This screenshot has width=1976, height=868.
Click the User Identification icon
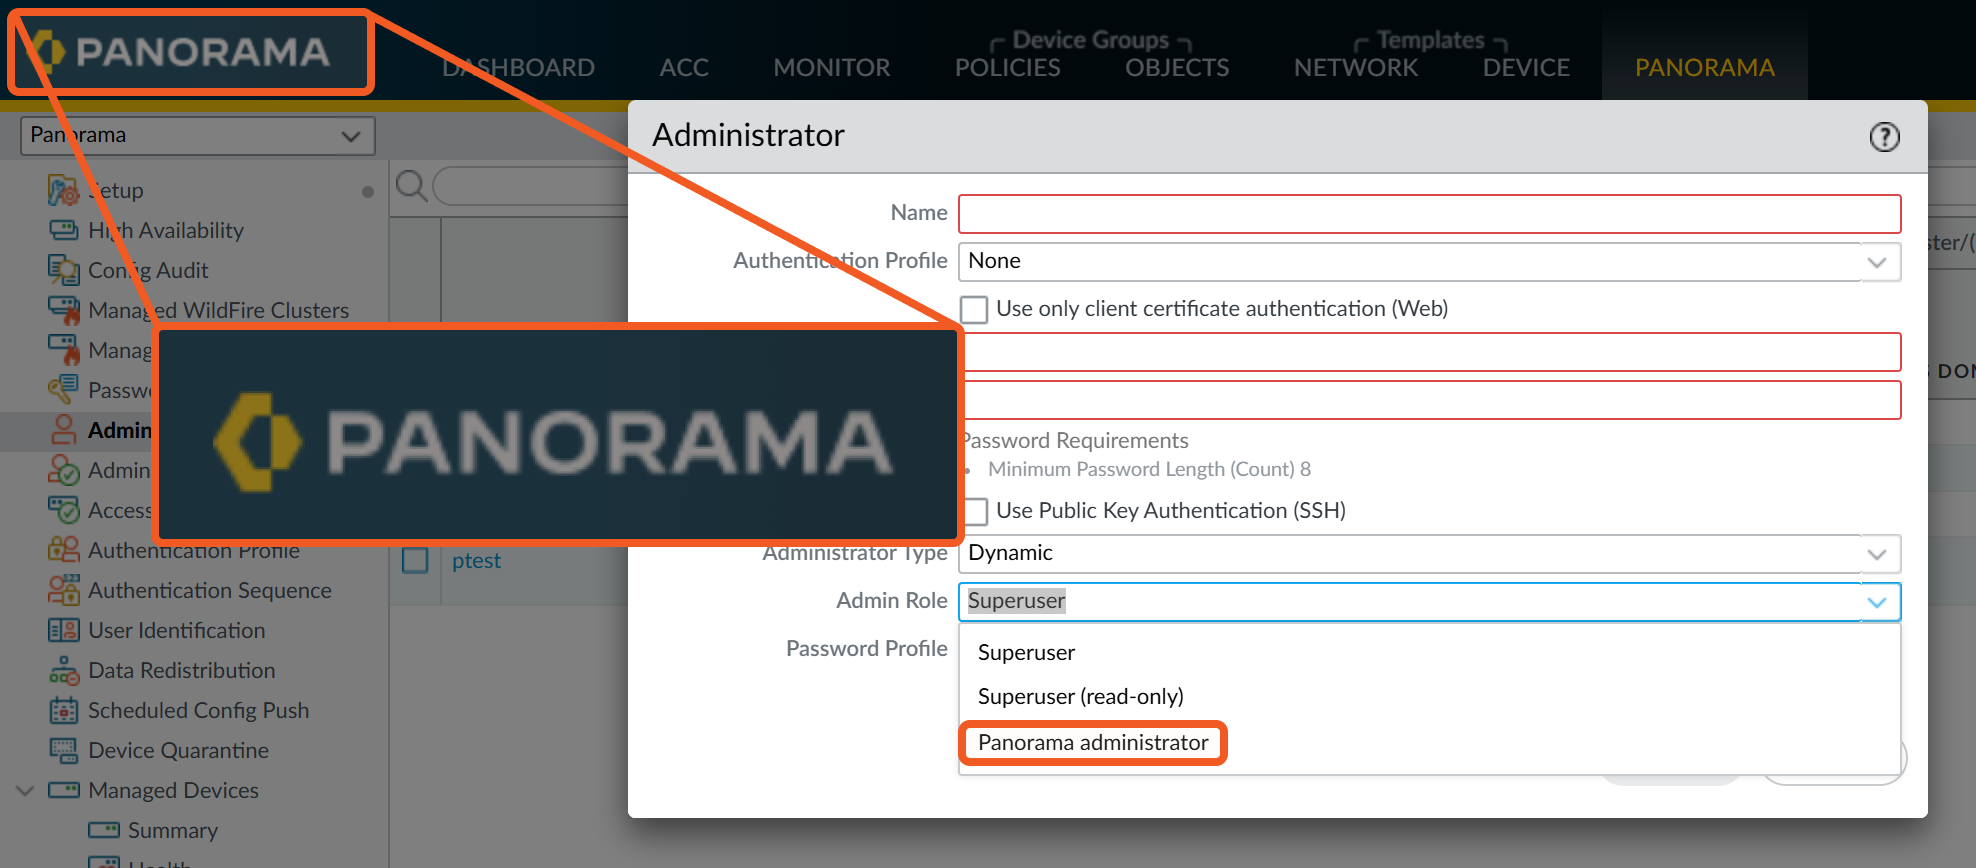click(63, 630)
